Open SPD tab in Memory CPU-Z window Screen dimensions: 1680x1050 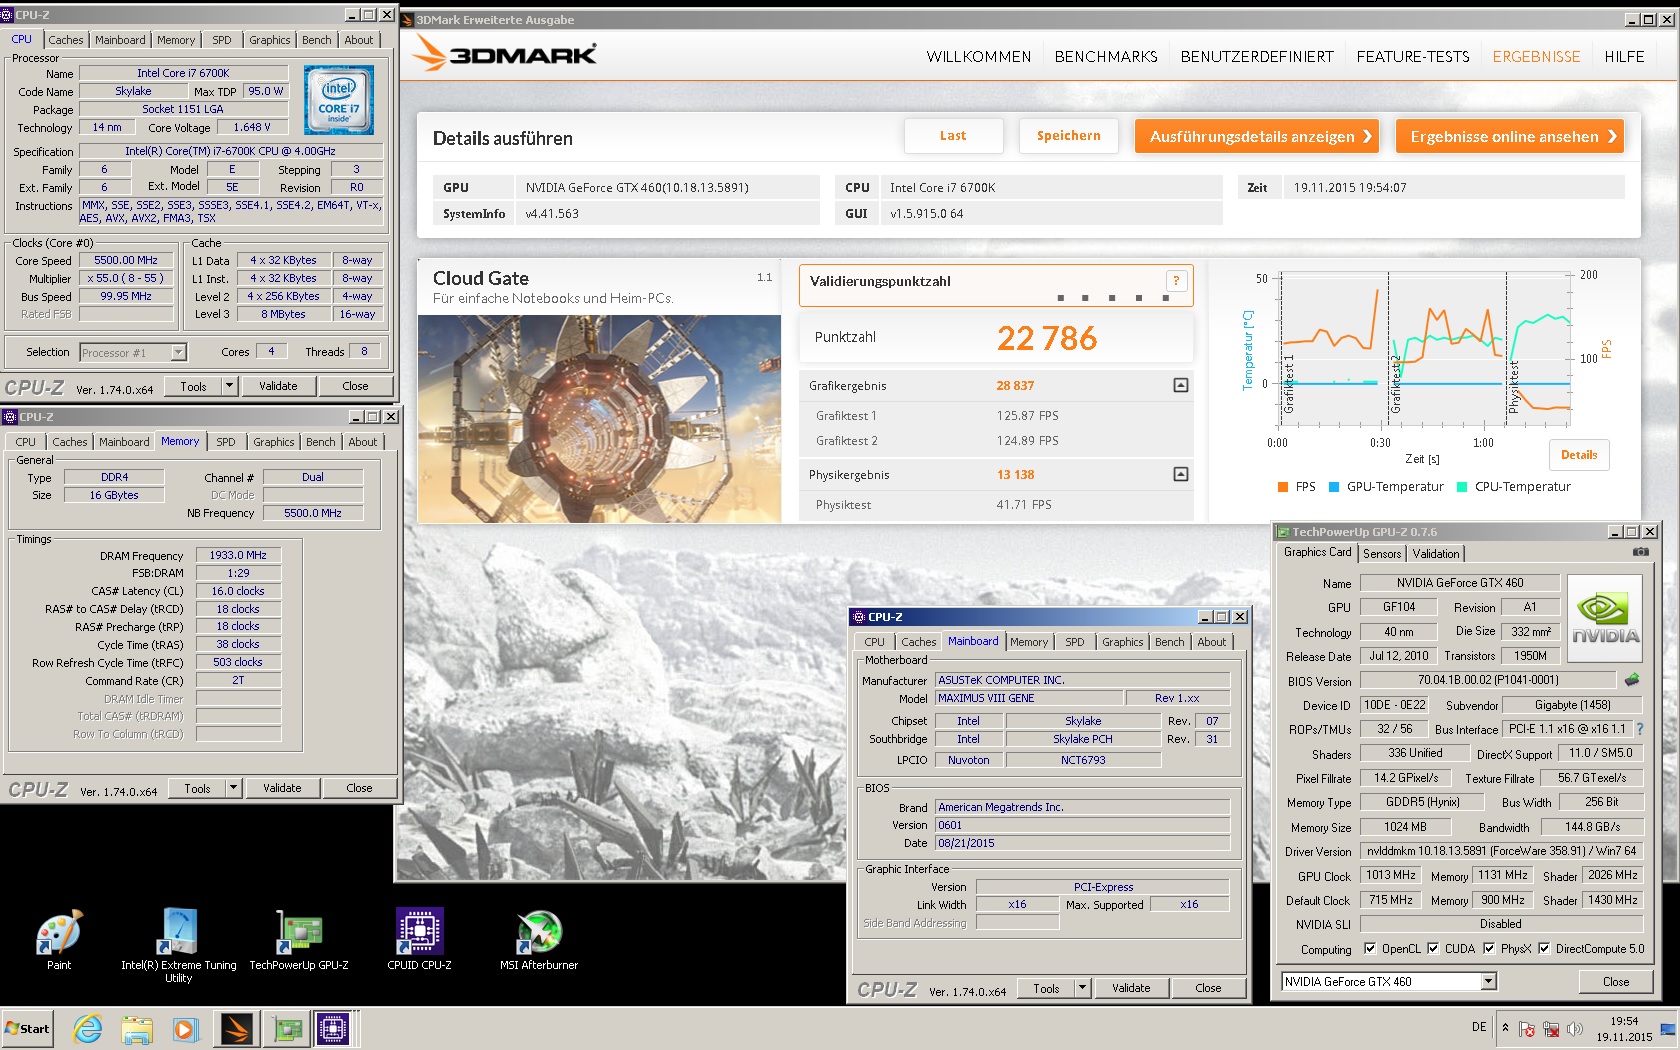[x=226, y=442]
